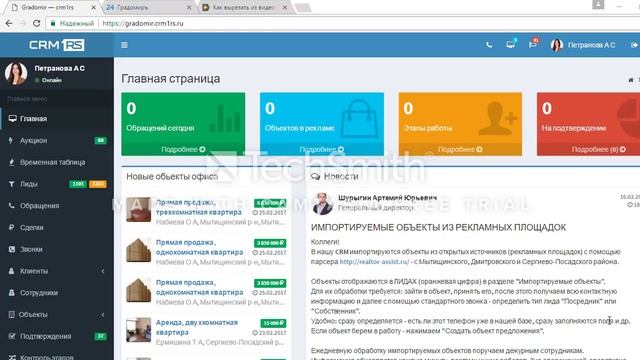Open the Аренда, двухкомнатная квартира listing

[x=197, y=327]
